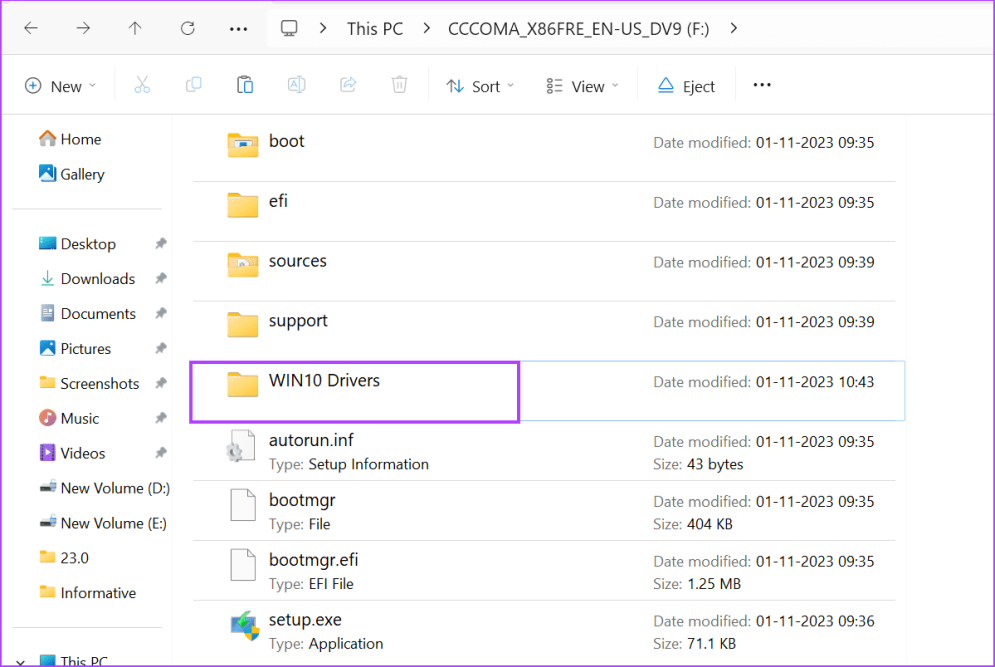995x667 pixels.
Task: Eject the F: drive
Action: point(686,86)
